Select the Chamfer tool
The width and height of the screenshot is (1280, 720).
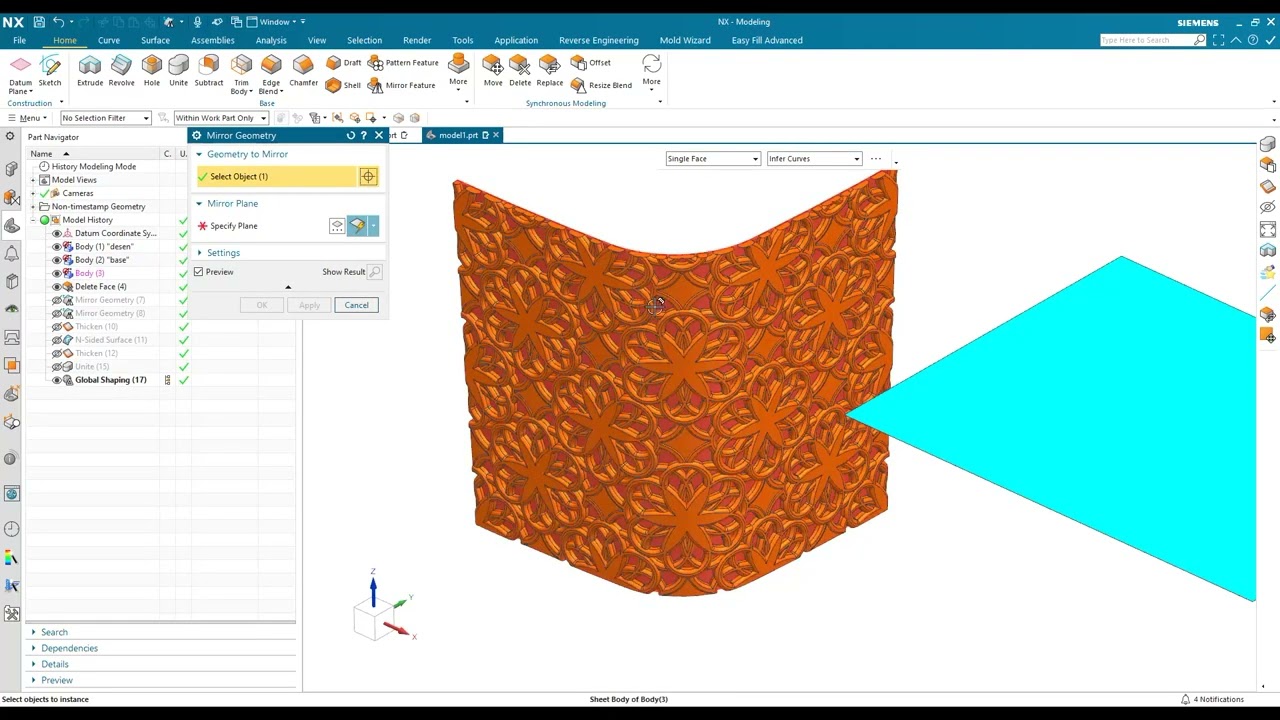click(303, 71)
